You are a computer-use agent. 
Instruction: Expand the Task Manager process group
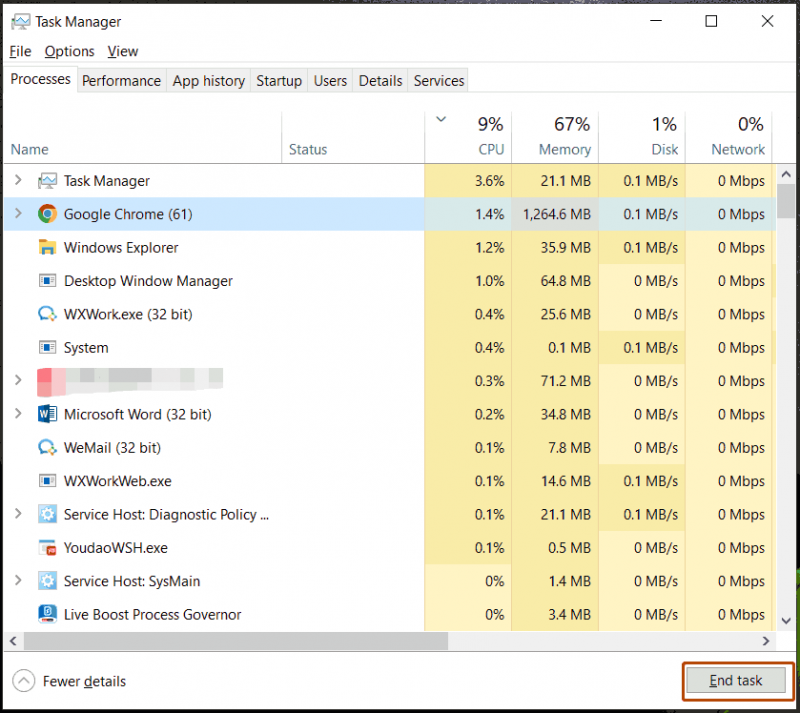click(x=18, y=180)
